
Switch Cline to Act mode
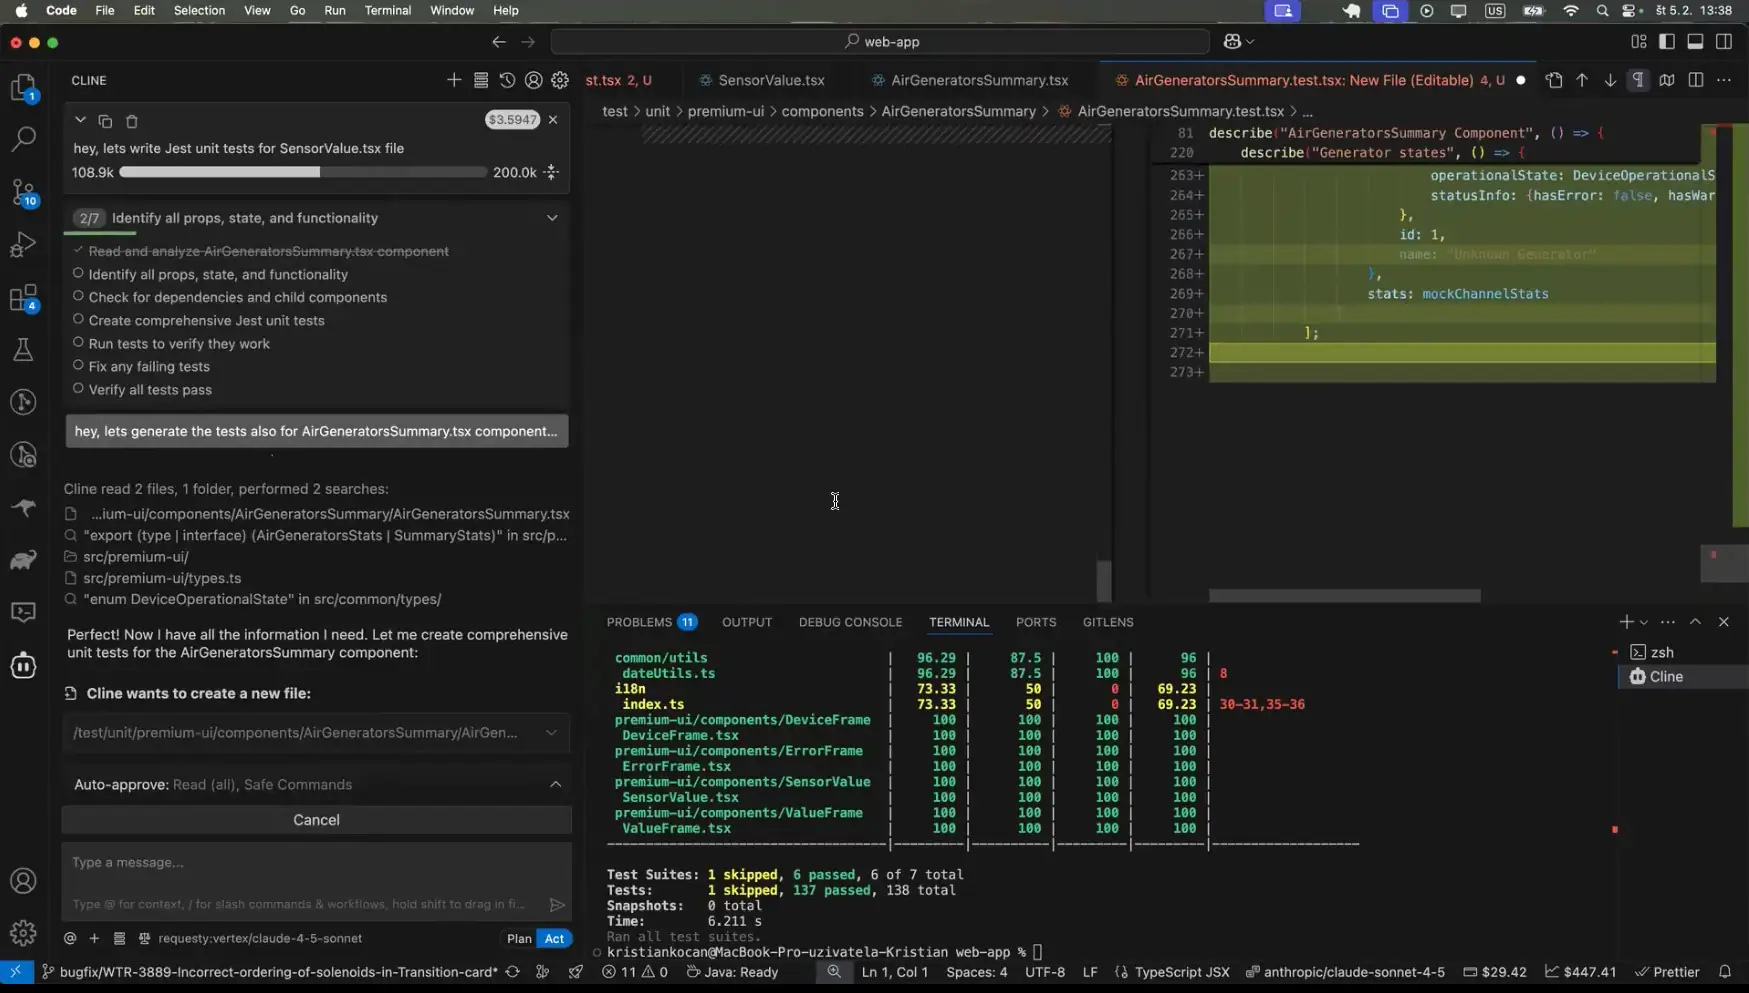554,938
